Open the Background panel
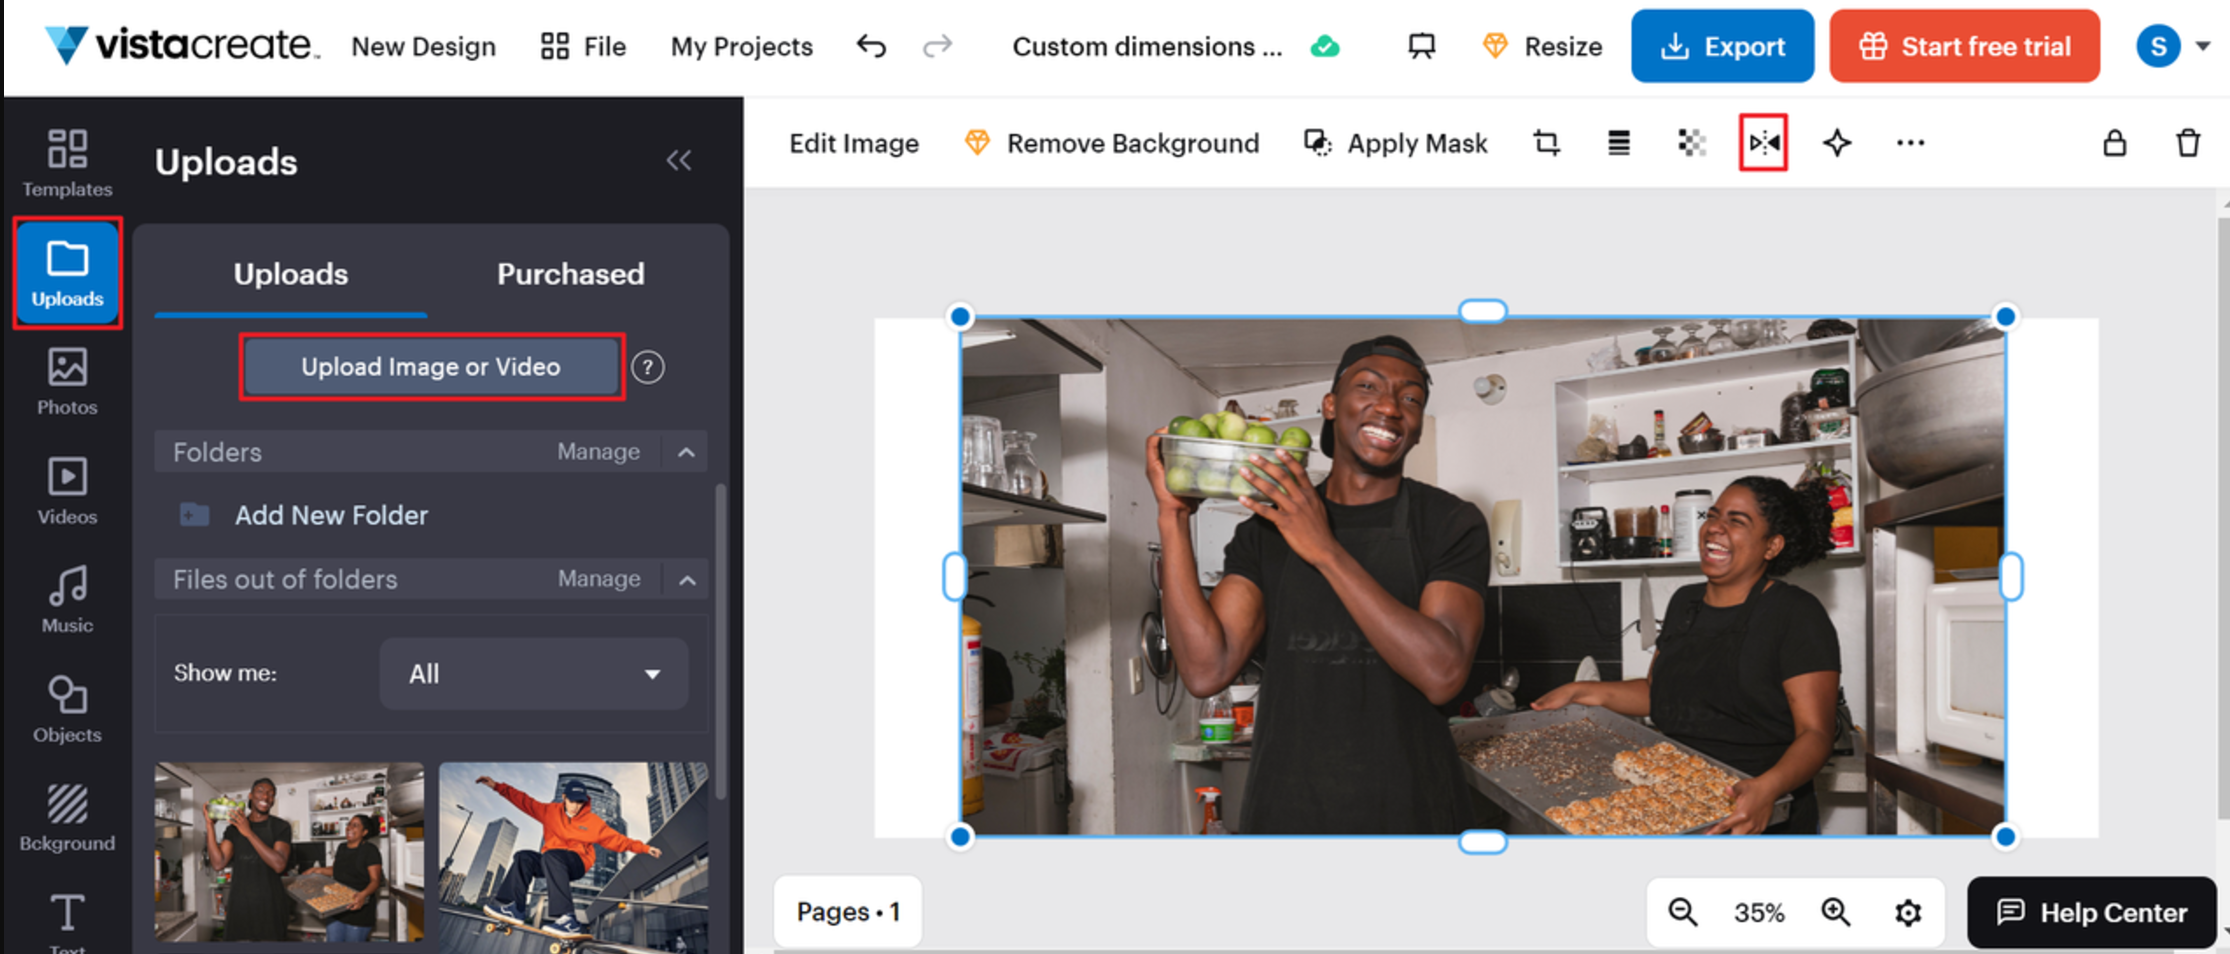This screenshot has height=954, width=2230. [67, 817]
